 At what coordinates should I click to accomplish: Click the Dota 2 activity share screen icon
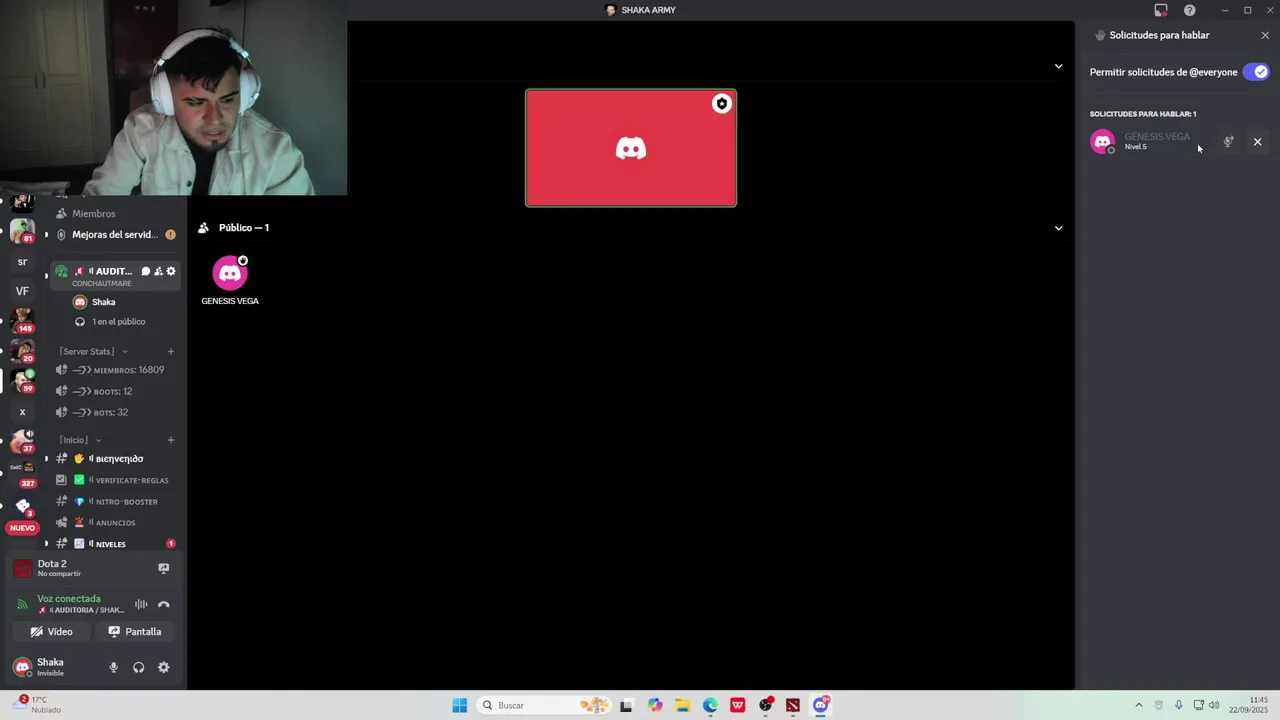(x=164, y=568)
